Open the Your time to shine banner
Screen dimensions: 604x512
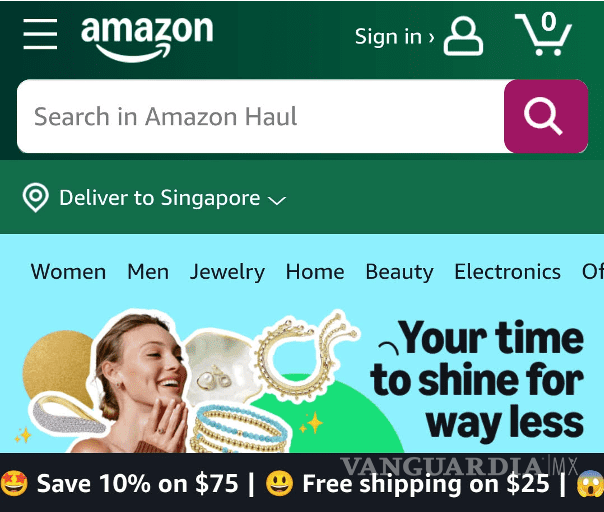pos(302,379)
